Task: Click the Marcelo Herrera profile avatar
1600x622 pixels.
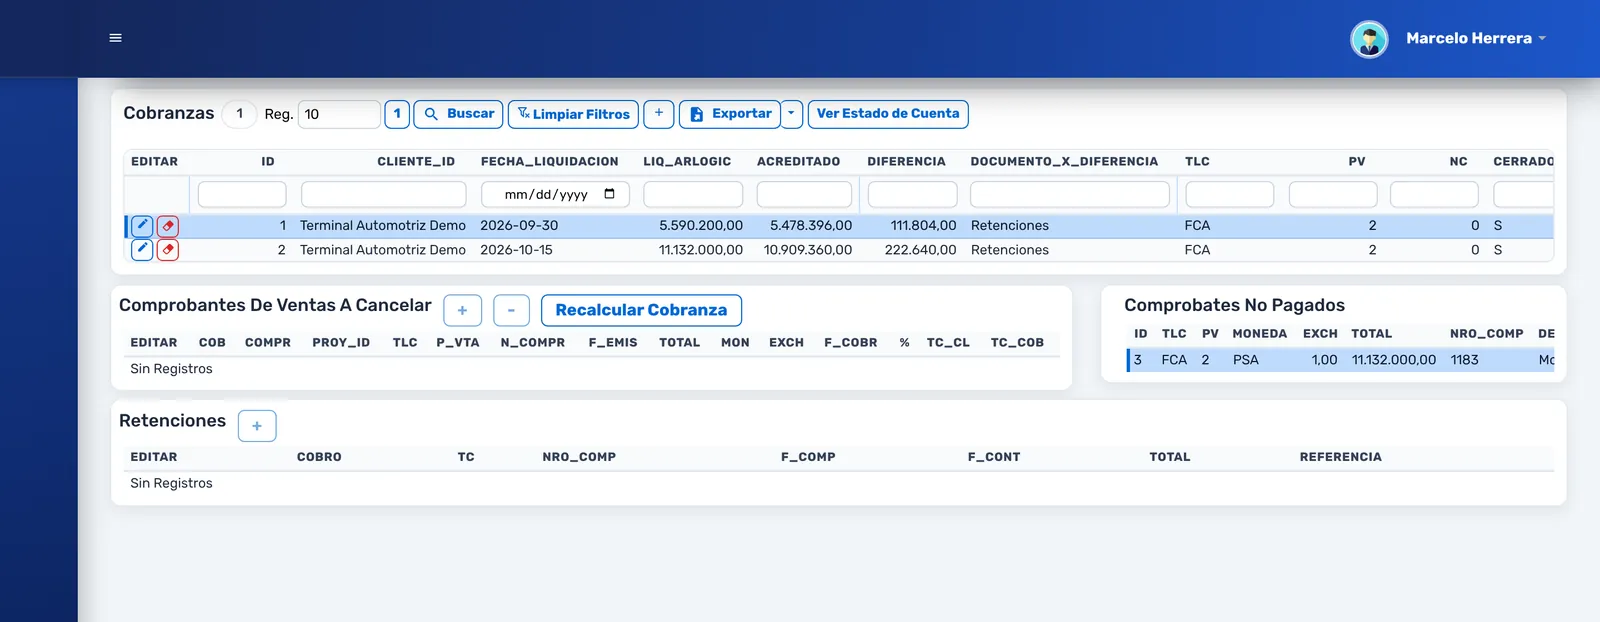Action: click(1369, 39)
